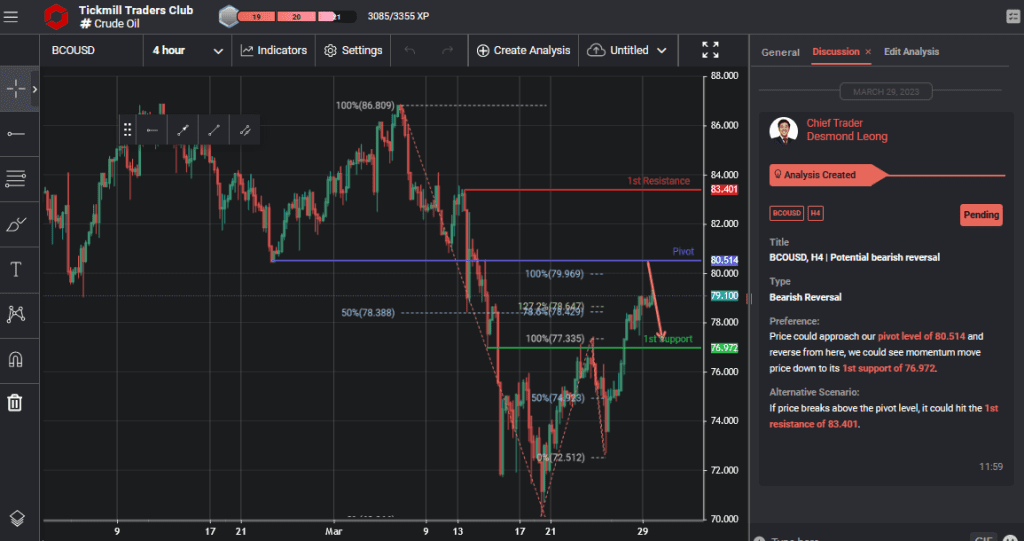Click the 79.100 current price label
The width and height of the screenshot is (1024, 541).
tap(724, 296)
